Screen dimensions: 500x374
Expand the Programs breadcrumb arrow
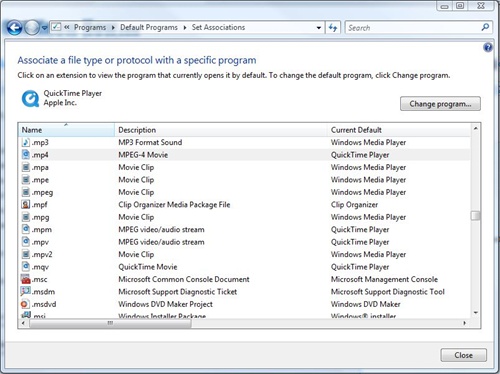click(113, 28)
